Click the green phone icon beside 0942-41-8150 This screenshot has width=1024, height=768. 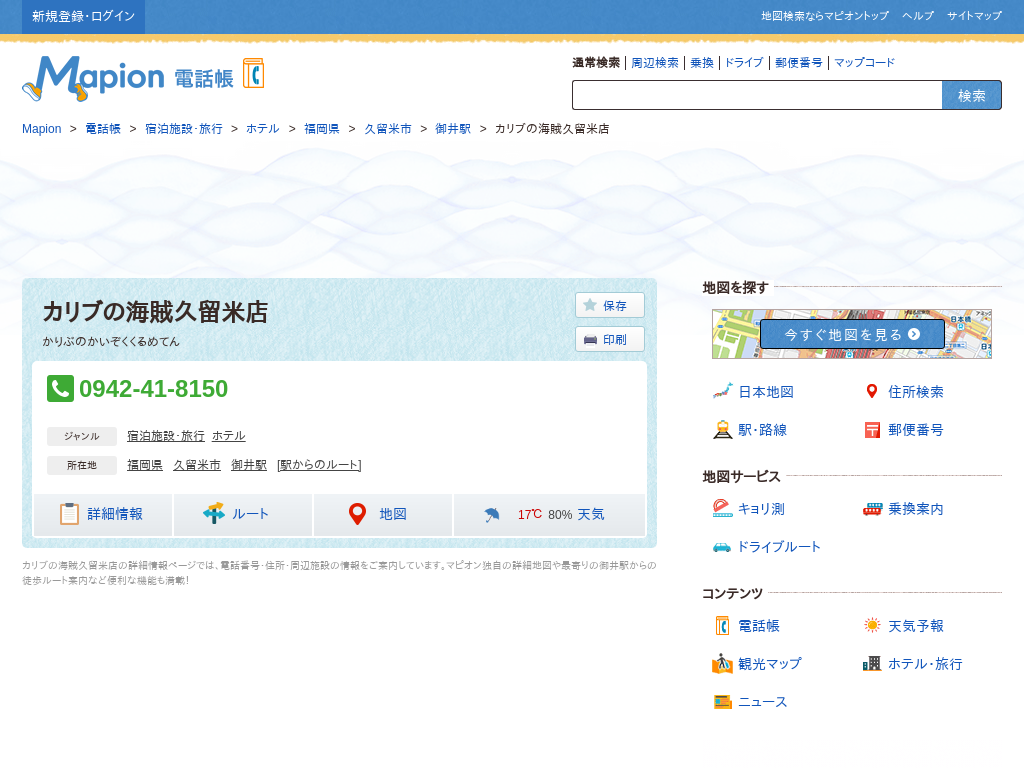[x=60, y=389]
